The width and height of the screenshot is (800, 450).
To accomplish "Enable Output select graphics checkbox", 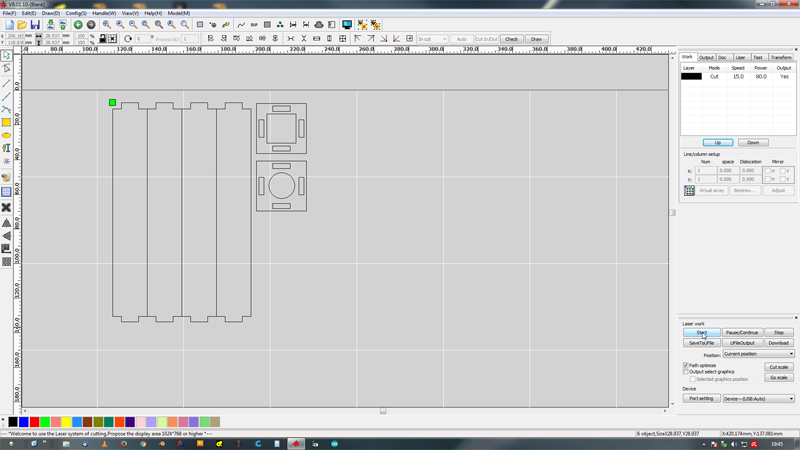I will click(x=686, y=372).
